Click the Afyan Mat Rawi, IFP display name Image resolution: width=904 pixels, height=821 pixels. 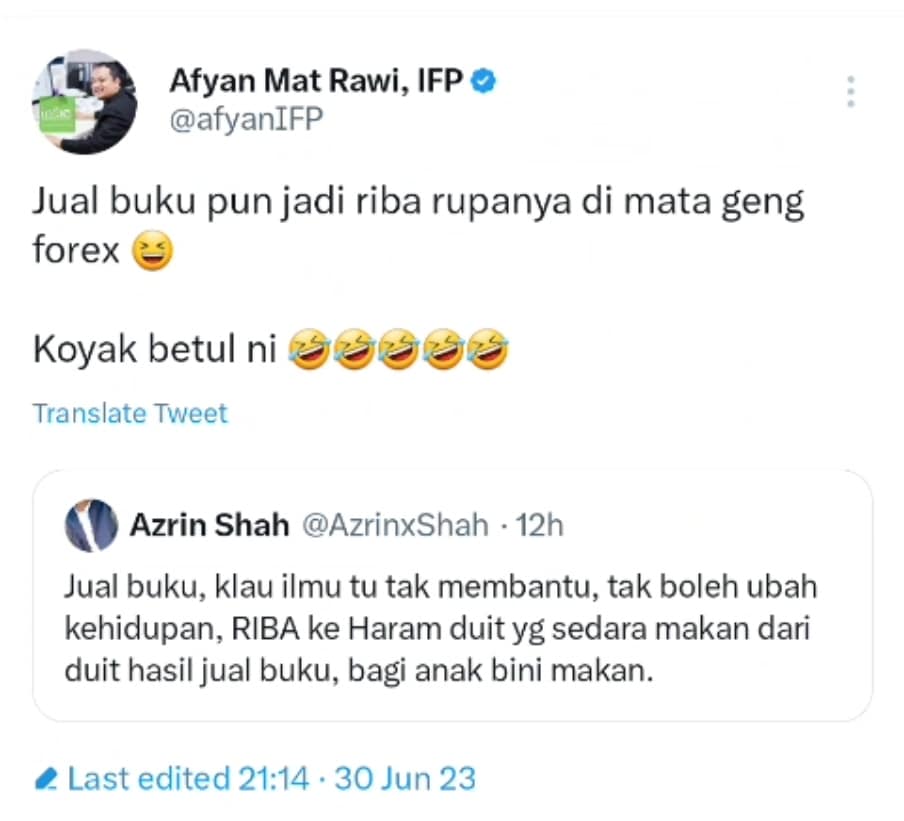coord(316,81)
